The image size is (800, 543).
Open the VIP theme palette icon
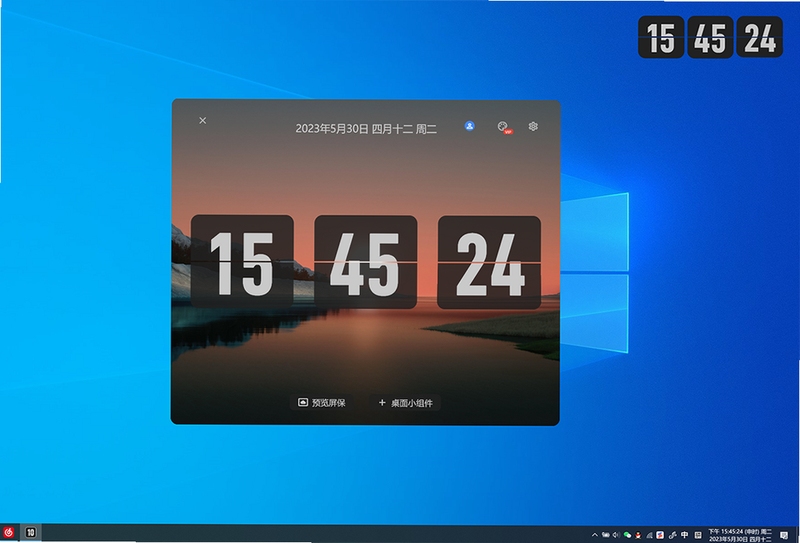tap(504, 127)
